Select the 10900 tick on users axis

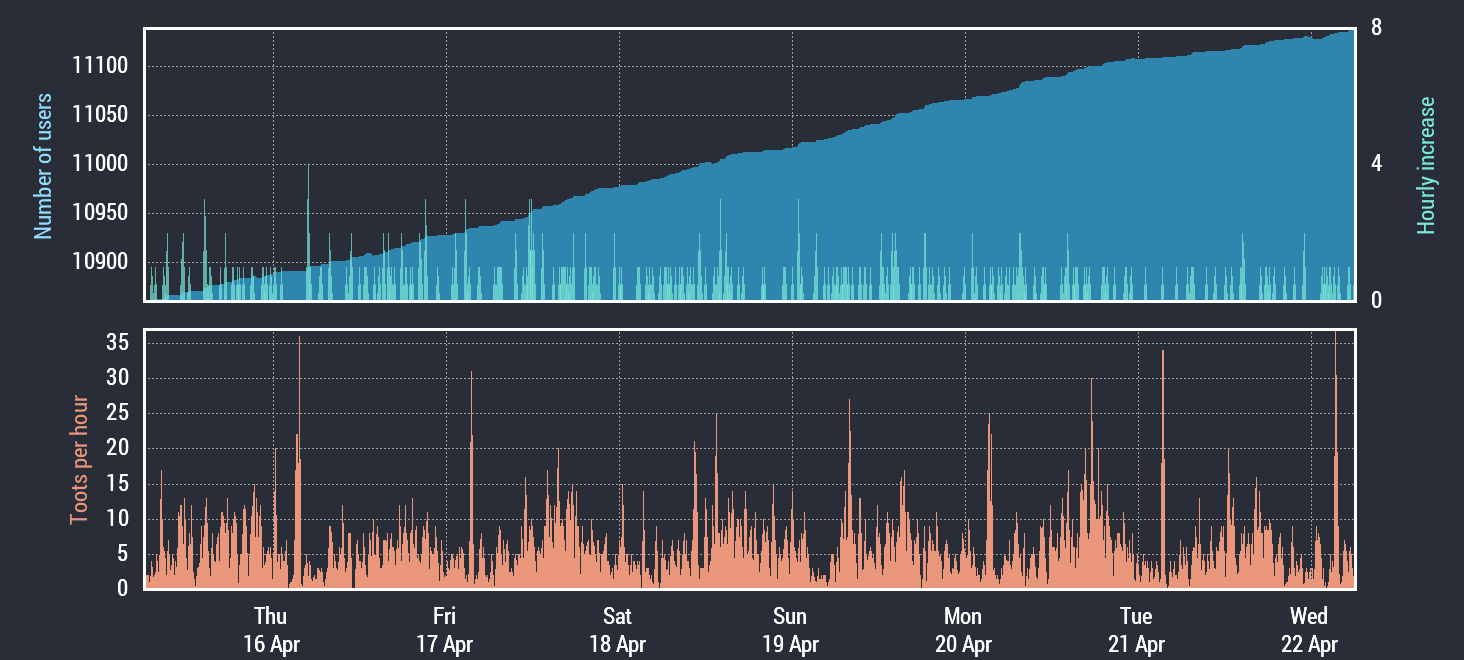point(100,262)
